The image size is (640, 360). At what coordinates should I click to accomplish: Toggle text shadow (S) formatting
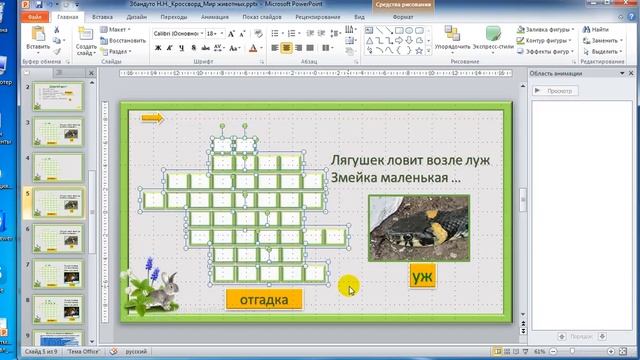[x=193, y=48]
